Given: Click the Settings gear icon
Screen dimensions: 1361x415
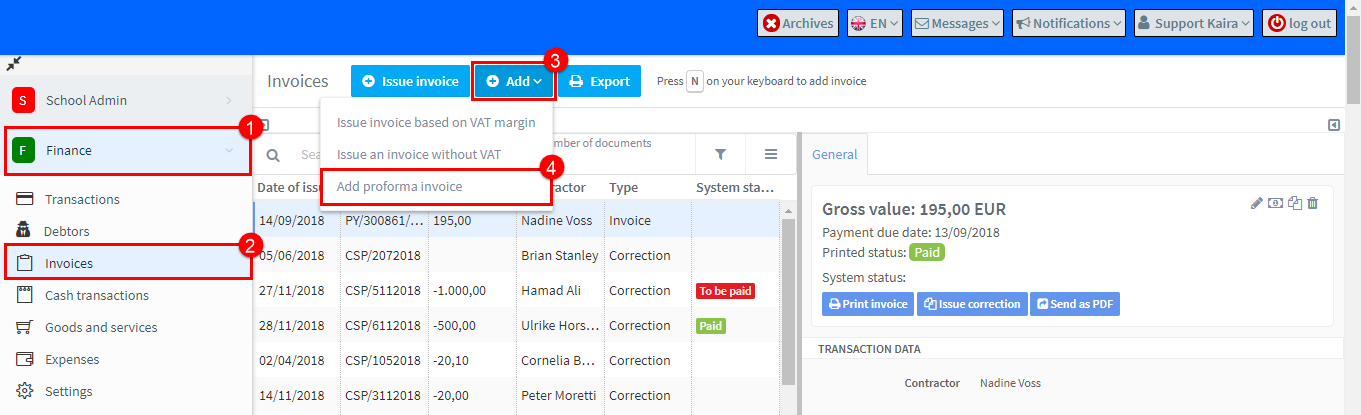Looking at the screenshot, I should (x=26, y=391).
